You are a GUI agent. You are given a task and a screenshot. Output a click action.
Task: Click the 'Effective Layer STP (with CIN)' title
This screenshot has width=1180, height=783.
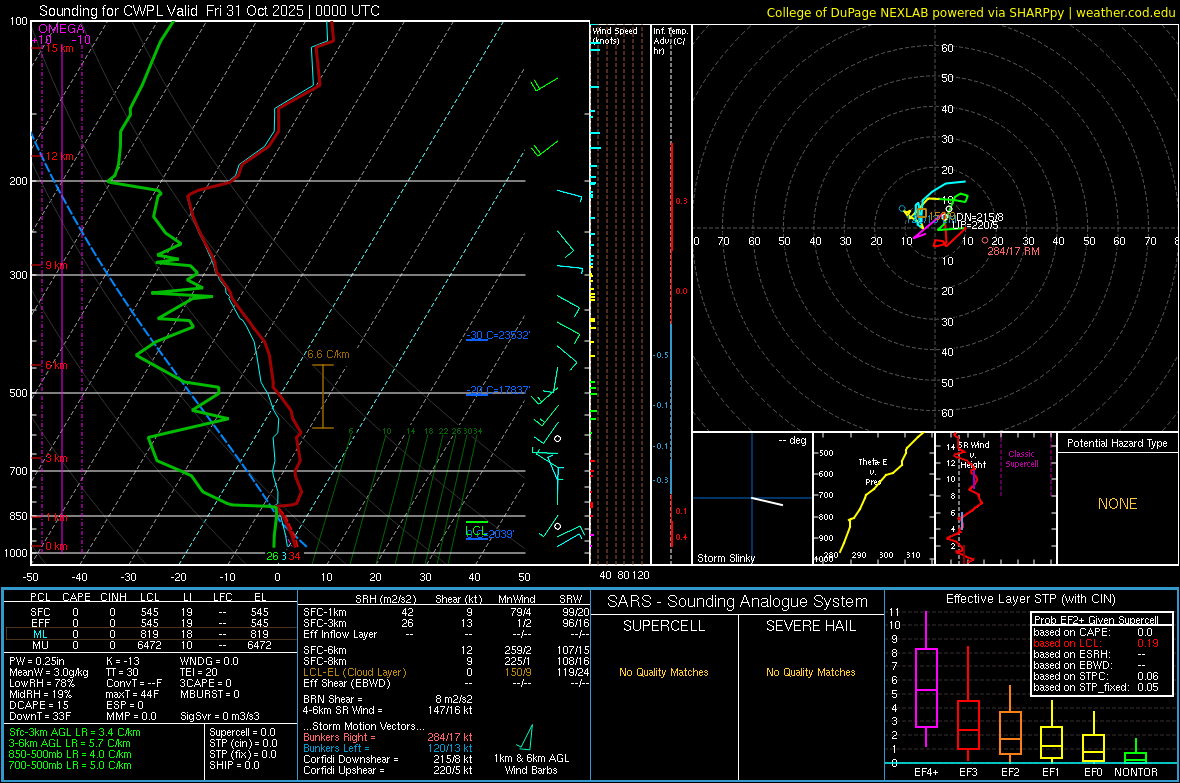pos(1030,599)
